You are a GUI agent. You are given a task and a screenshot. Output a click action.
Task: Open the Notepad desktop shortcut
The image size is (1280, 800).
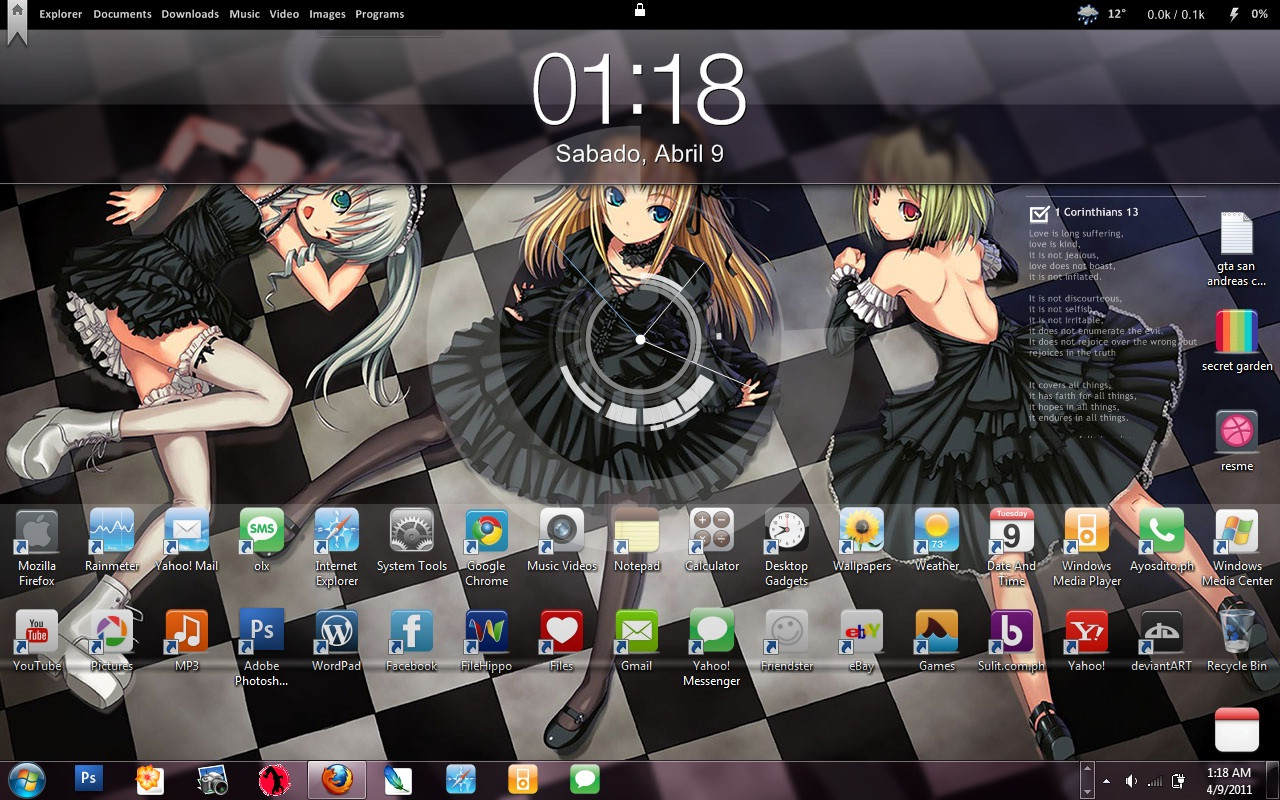637,531
